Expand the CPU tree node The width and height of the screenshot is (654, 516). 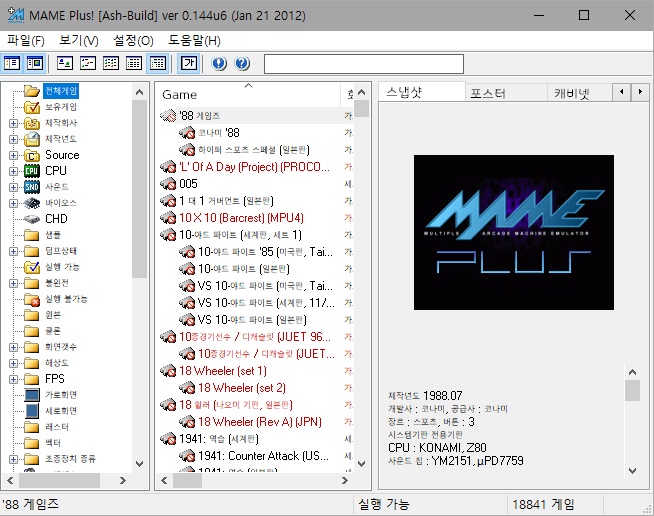(13, 171)
